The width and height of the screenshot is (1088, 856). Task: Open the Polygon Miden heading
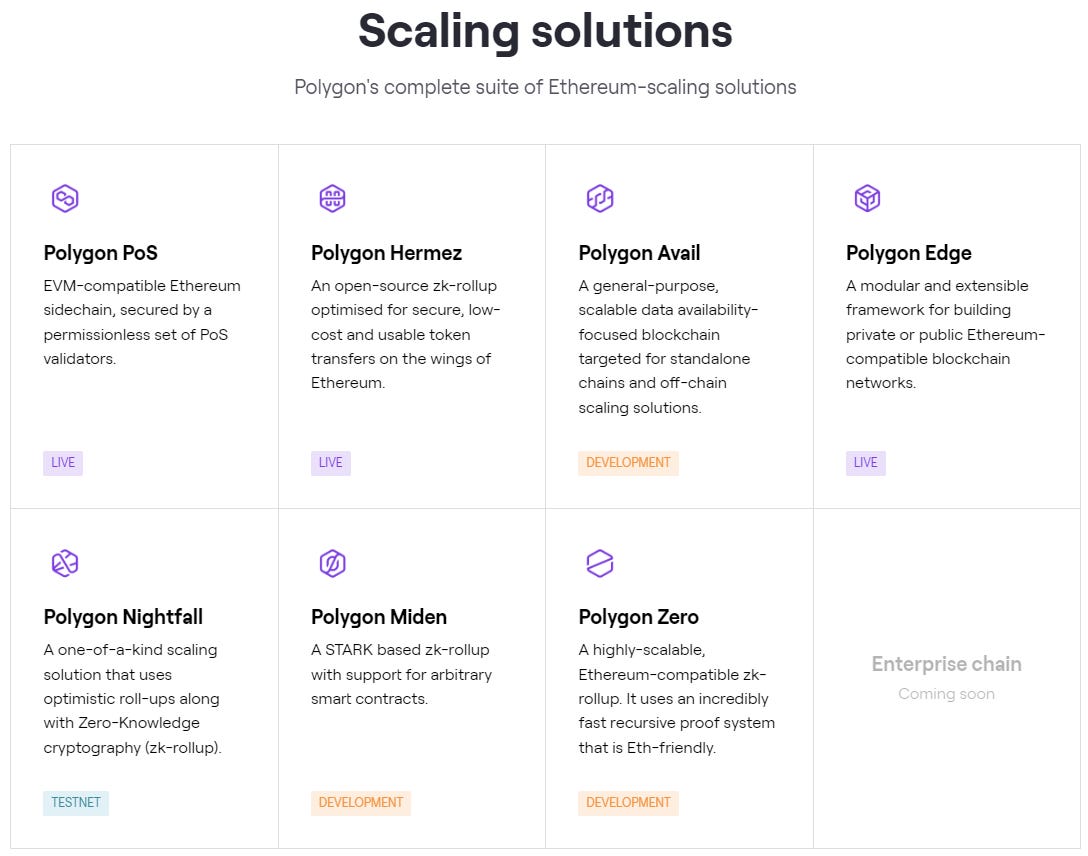click(x=379, y=617)
